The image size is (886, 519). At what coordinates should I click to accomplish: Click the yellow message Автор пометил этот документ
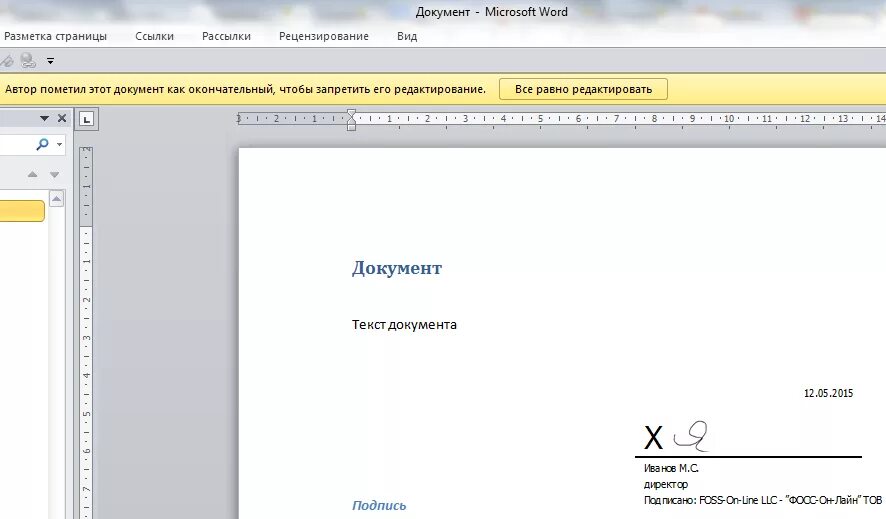245,89
